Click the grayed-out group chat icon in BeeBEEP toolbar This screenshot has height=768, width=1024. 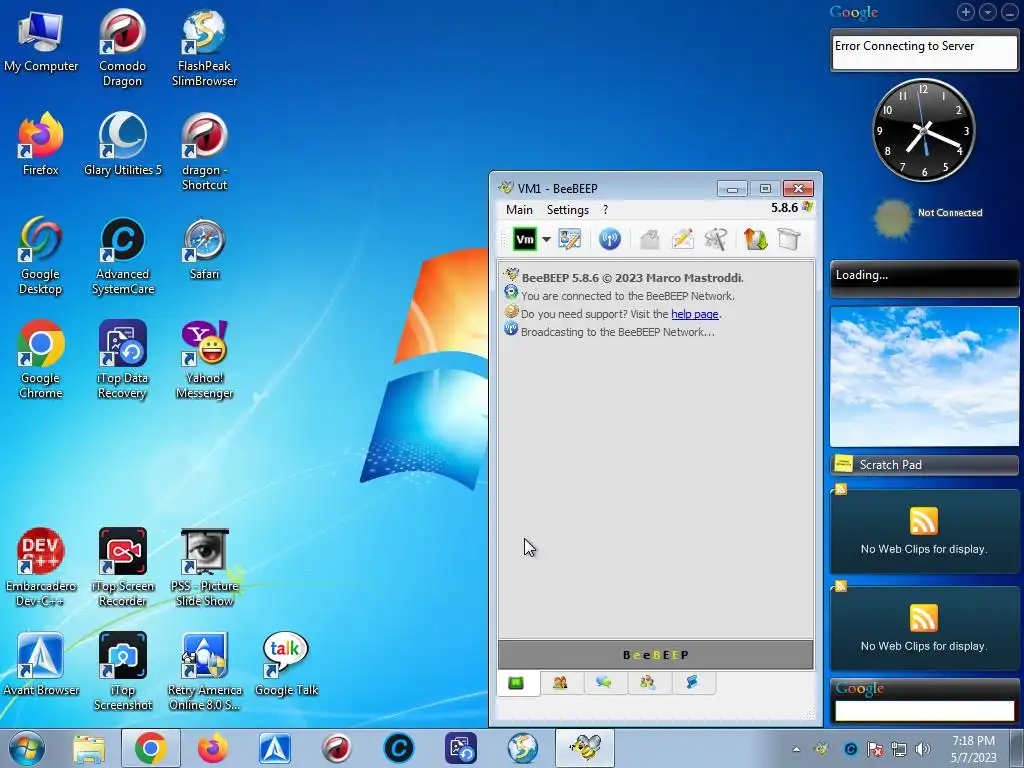[x=716, y=240]
